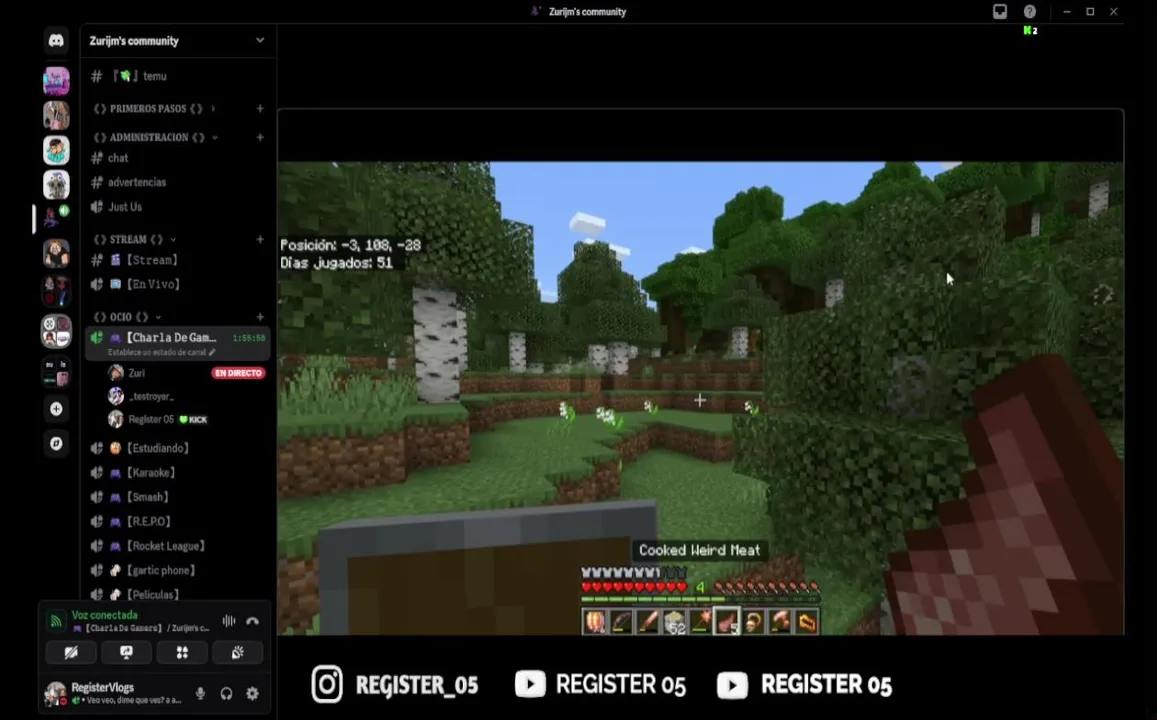Join 【R.E.P.O】 voice channel
This screenshot has height=720, width=1157.
coord(177,521)
